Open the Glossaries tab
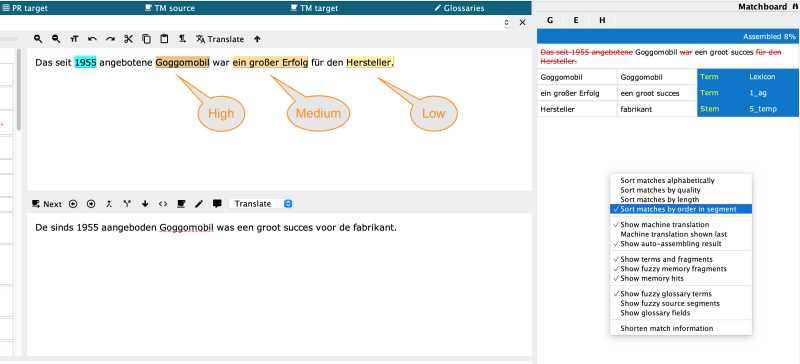The image size is (800, 364). tap(459, 8)
